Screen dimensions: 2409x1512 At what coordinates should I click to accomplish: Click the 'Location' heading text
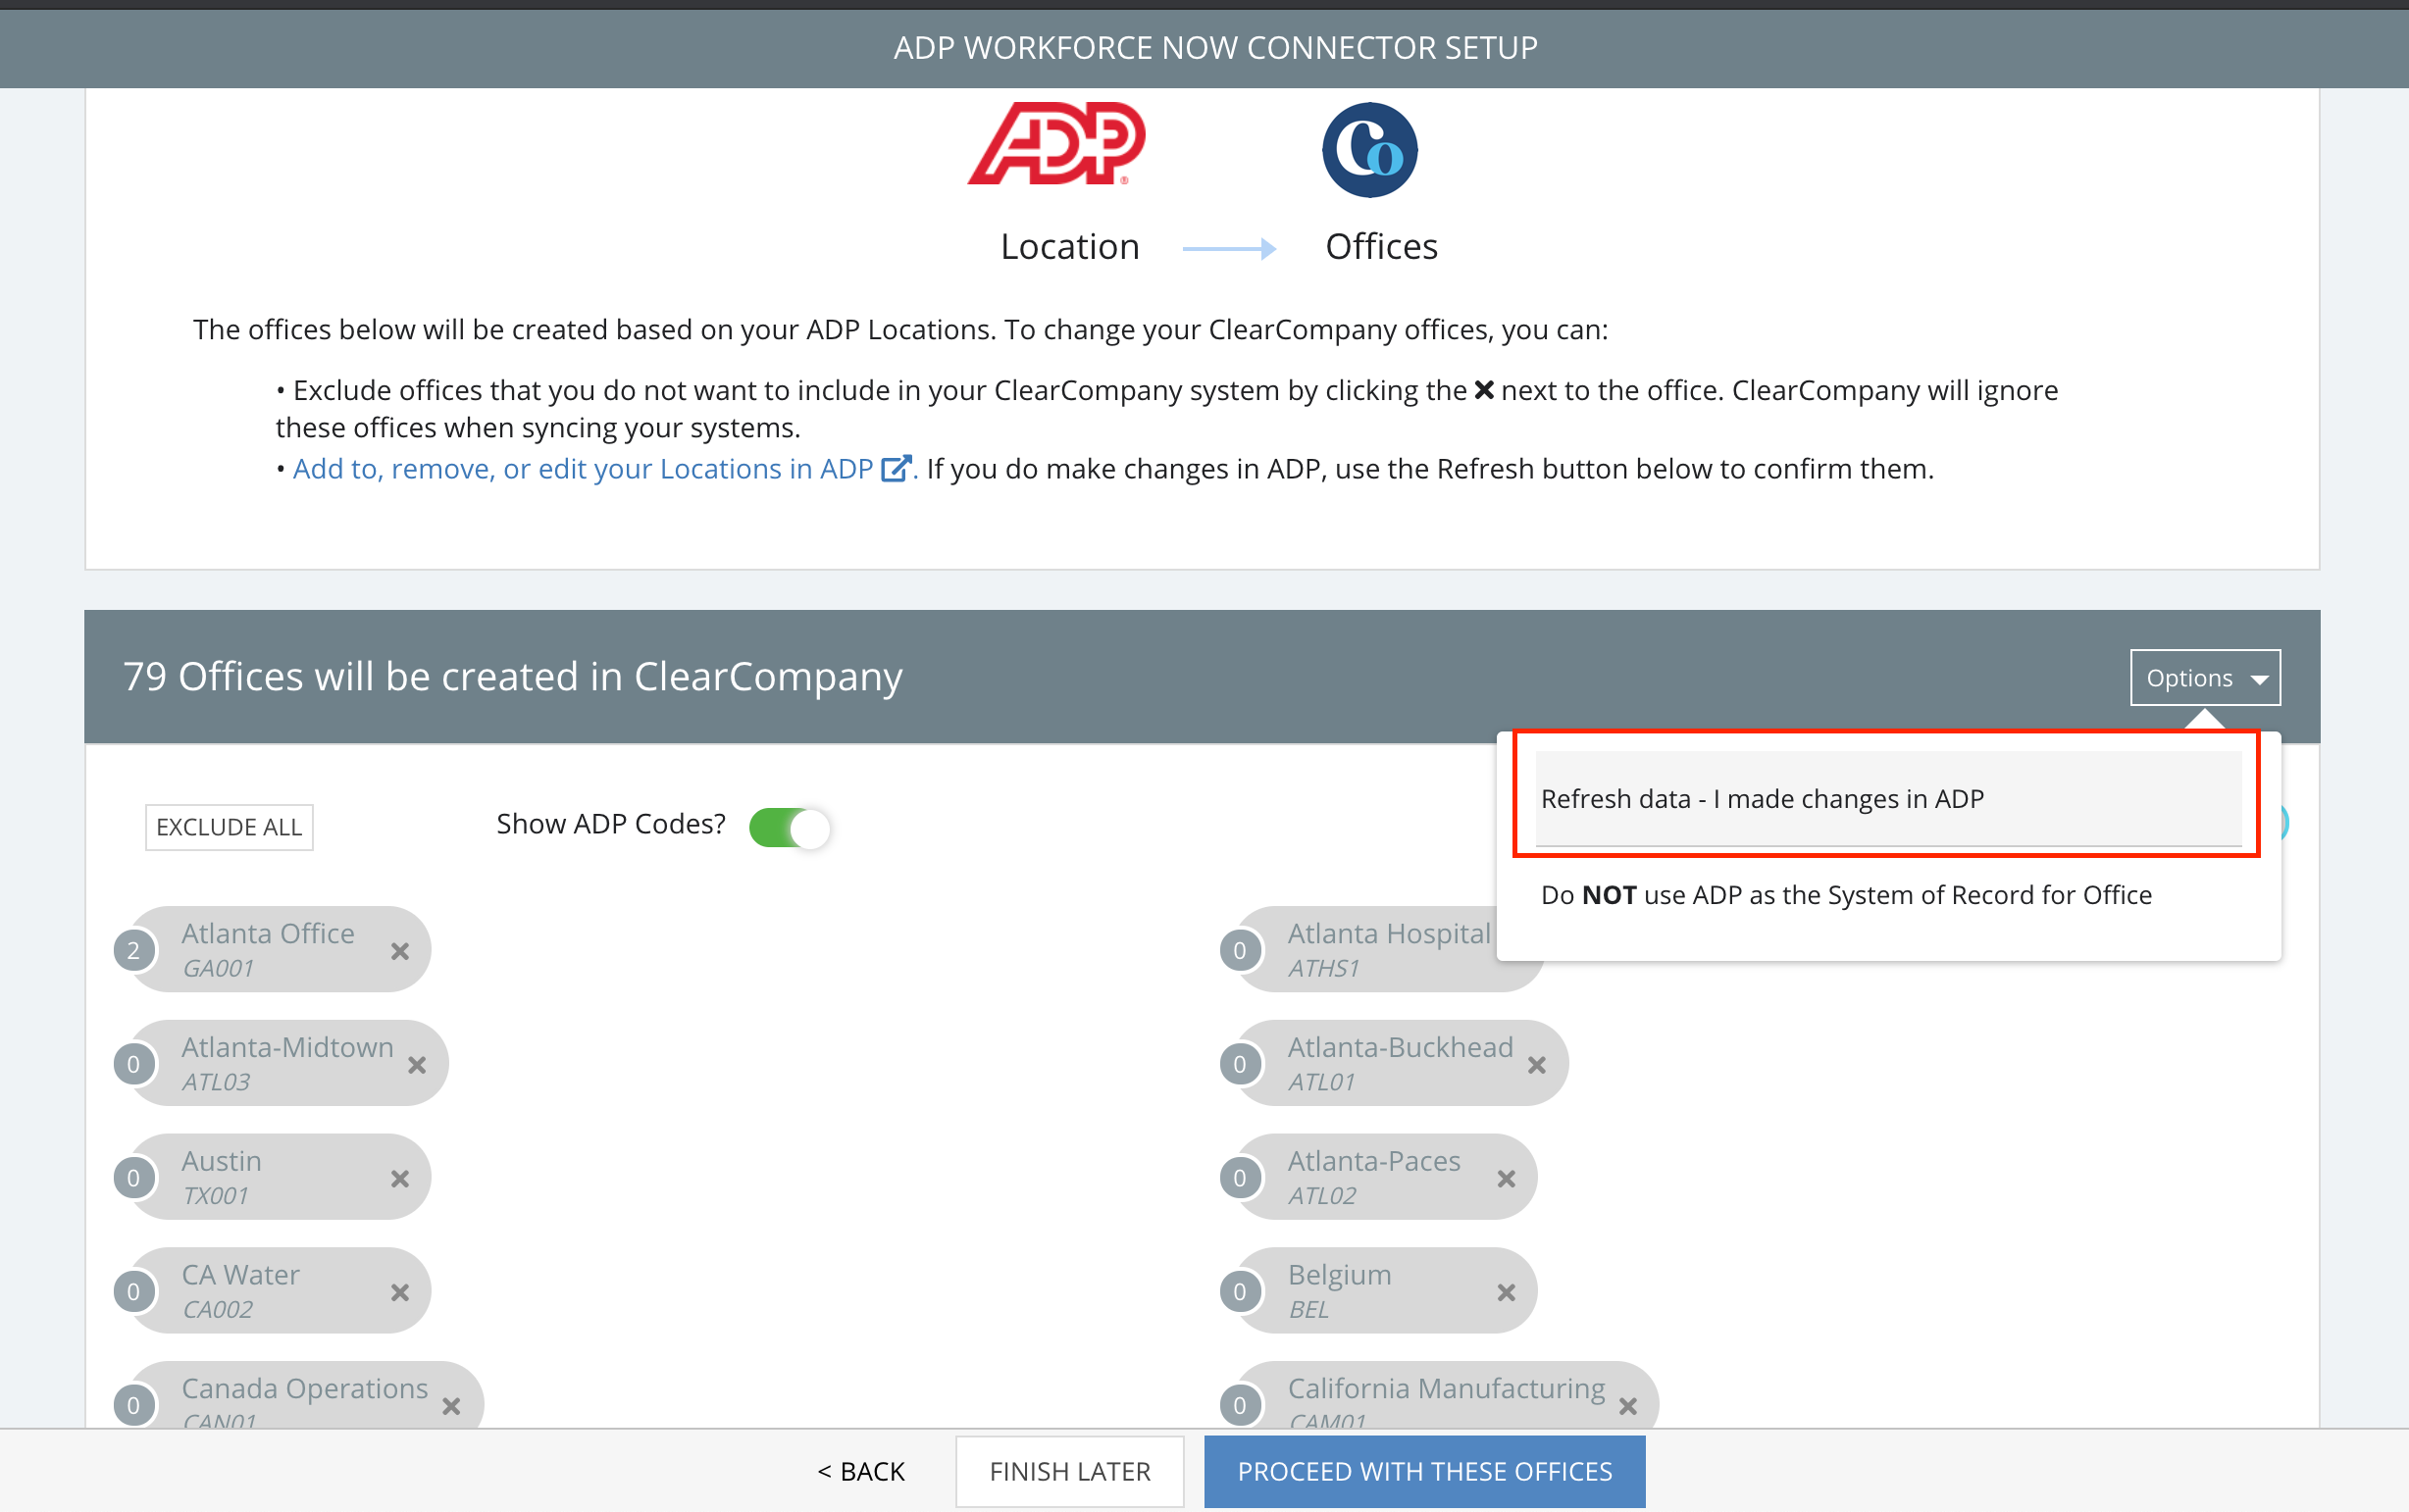(1070, 247)
